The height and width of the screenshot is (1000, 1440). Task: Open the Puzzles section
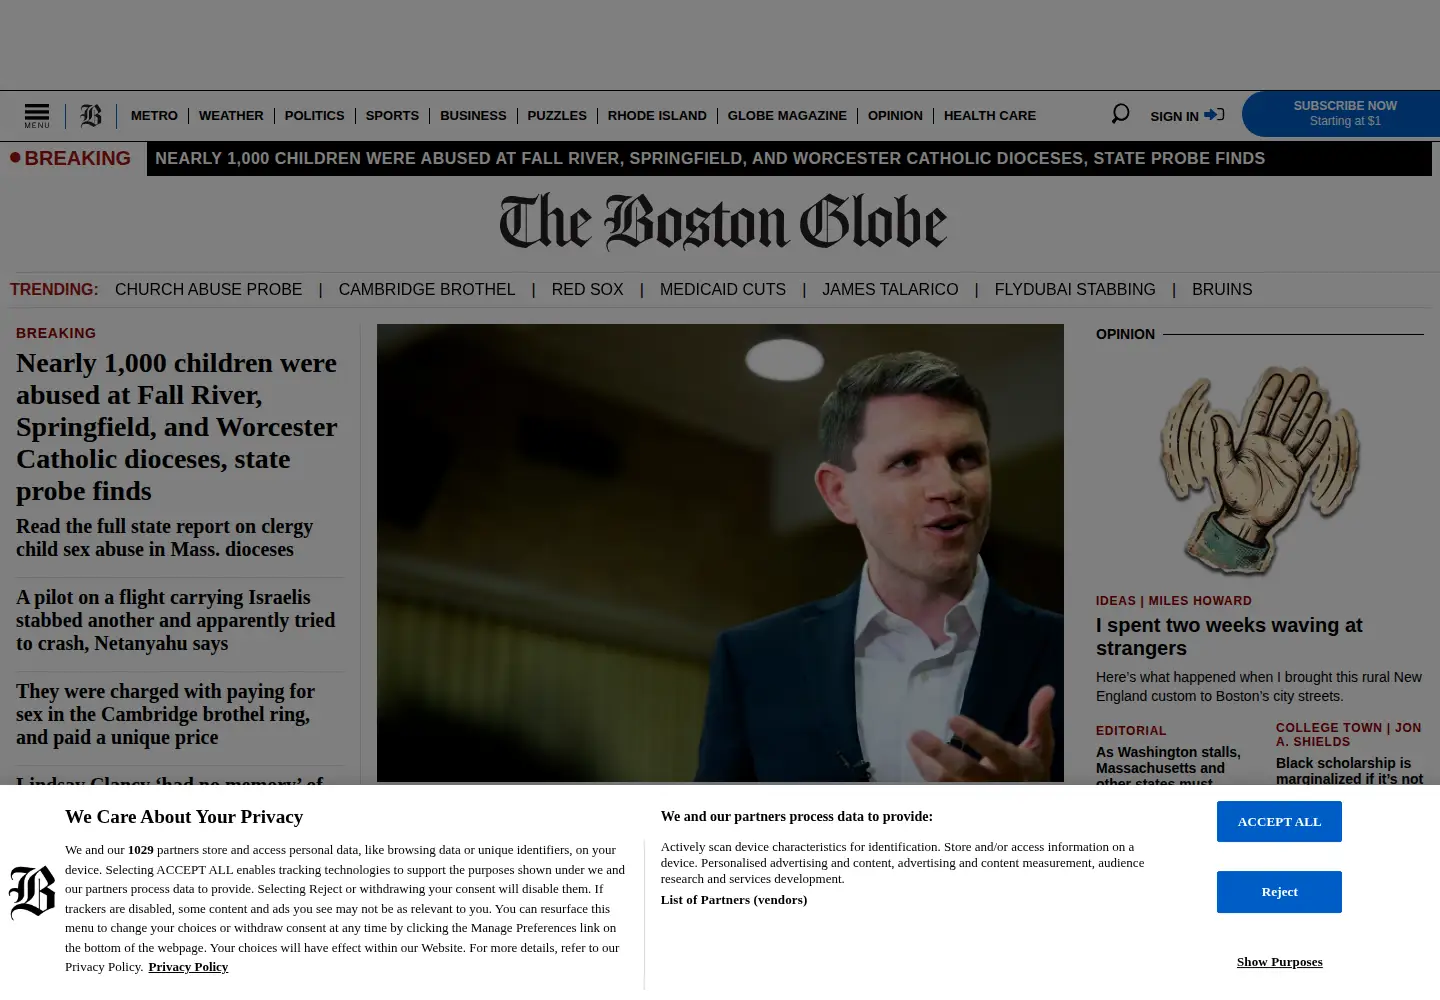tap(557, 116)
